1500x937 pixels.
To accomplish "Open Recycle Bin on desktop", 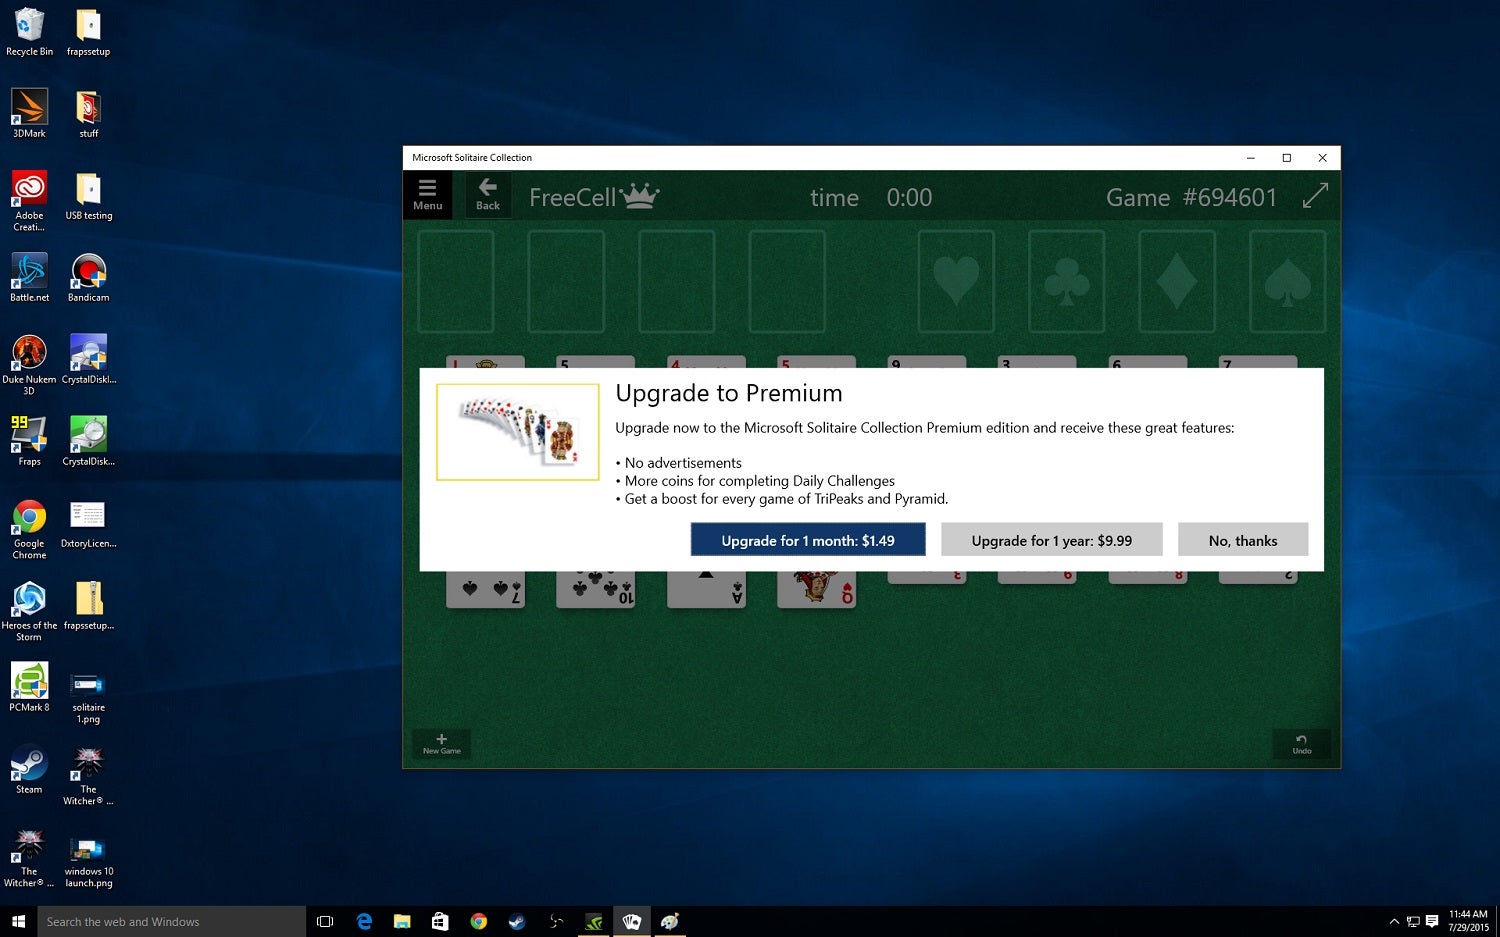I will point(29,32).
